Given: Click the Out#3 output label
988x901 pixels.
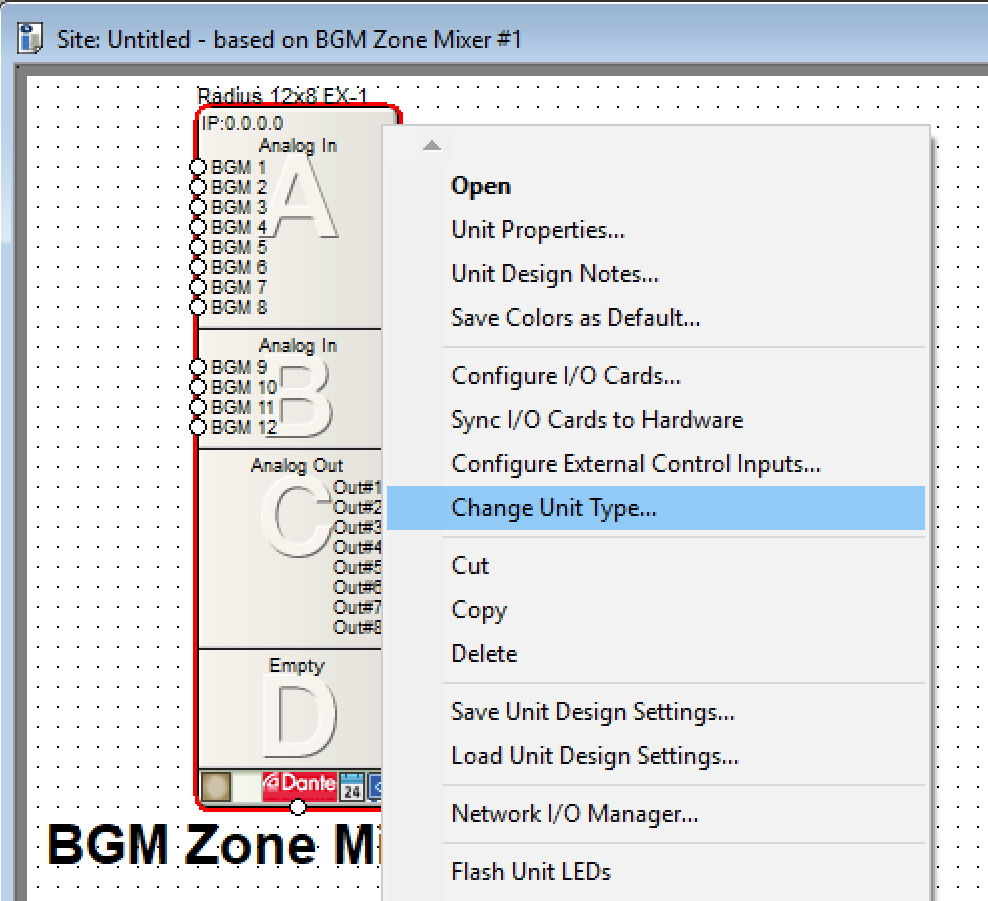Looking at the screenshot, I should (357, 527).
